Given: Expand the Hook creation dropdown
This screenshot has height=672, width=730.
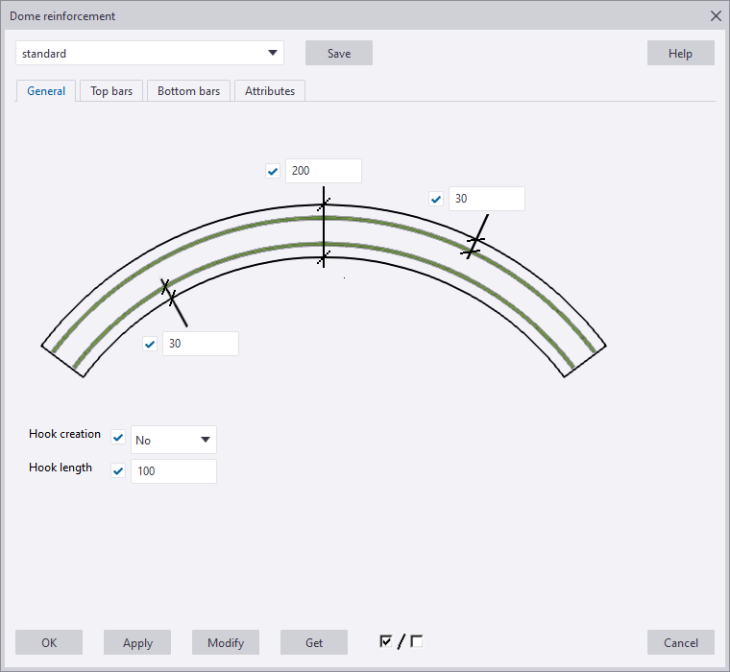Looking at the screenshot, I should click(x=174, y=440).
